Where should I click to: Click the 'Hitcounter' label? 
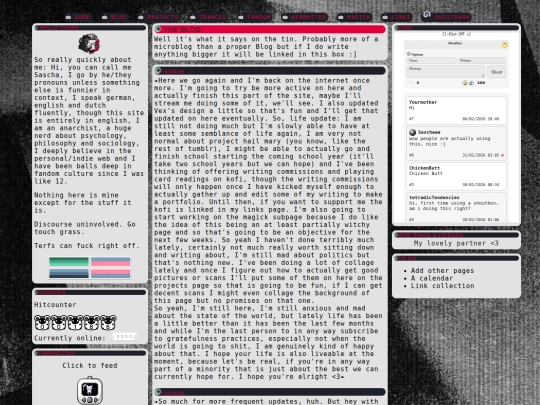[x=55, y=305]
